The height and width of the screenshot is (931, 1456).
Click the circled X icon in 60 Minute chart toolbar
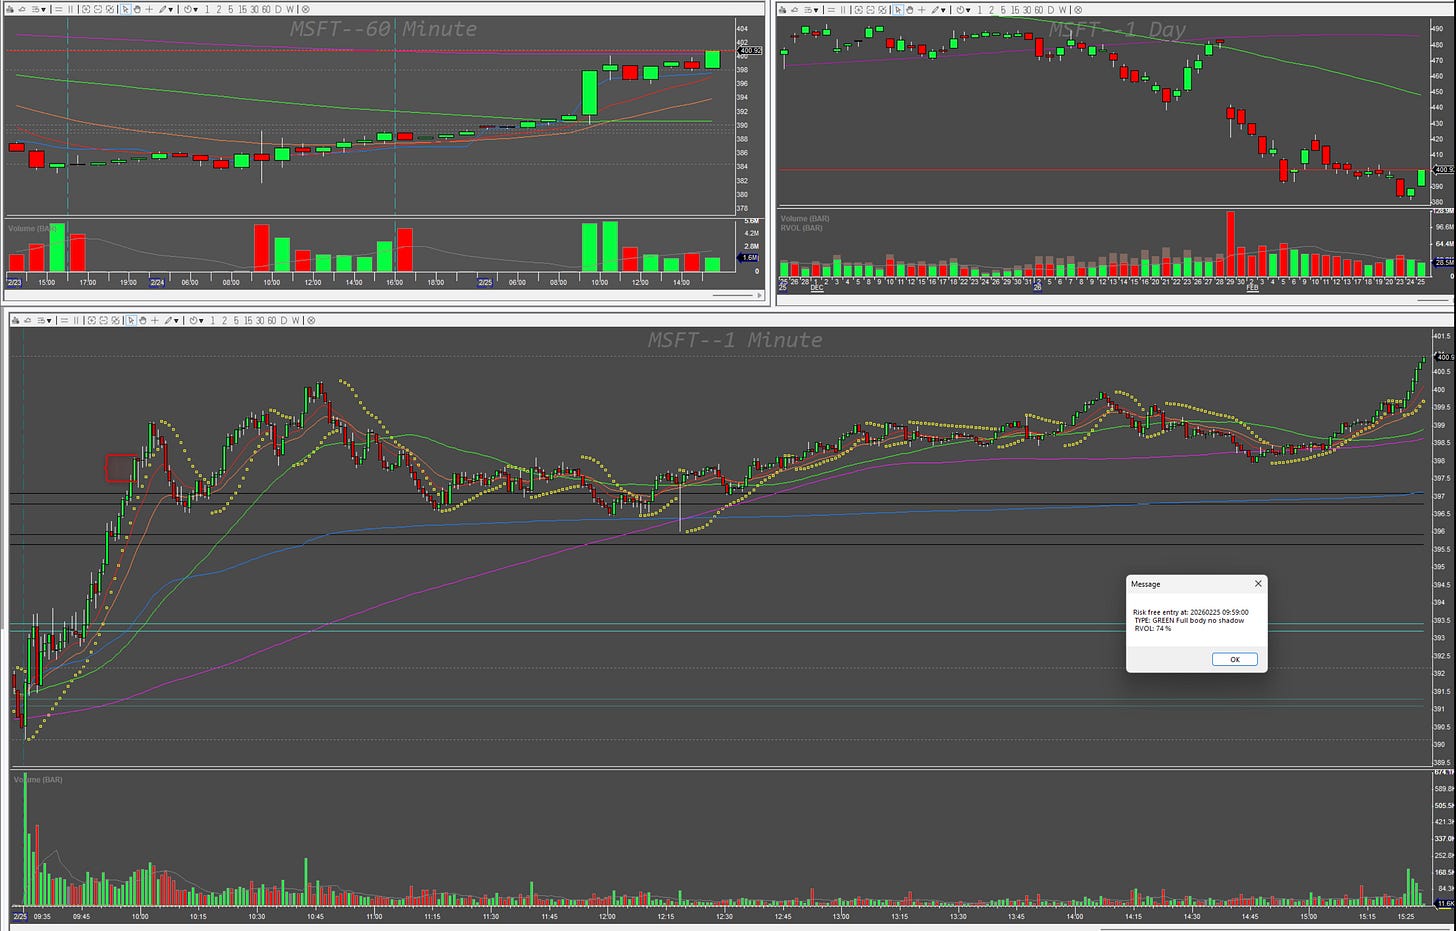pyautogui.click(x=305, y=9)
